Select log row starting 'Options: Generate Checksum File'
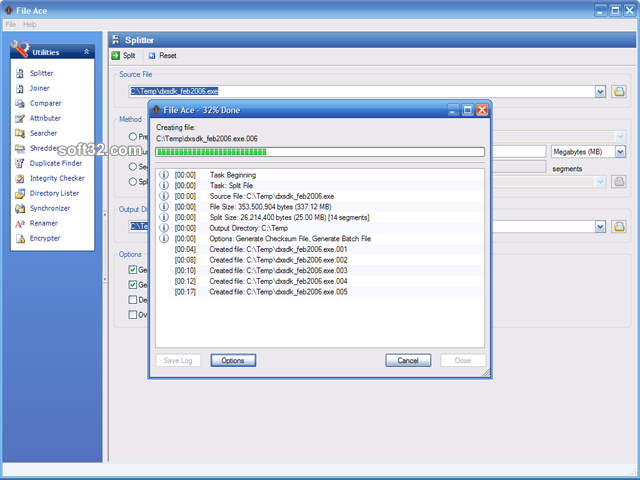The height and width of the screenshot is (480, 640). click(x=320, y=239)
